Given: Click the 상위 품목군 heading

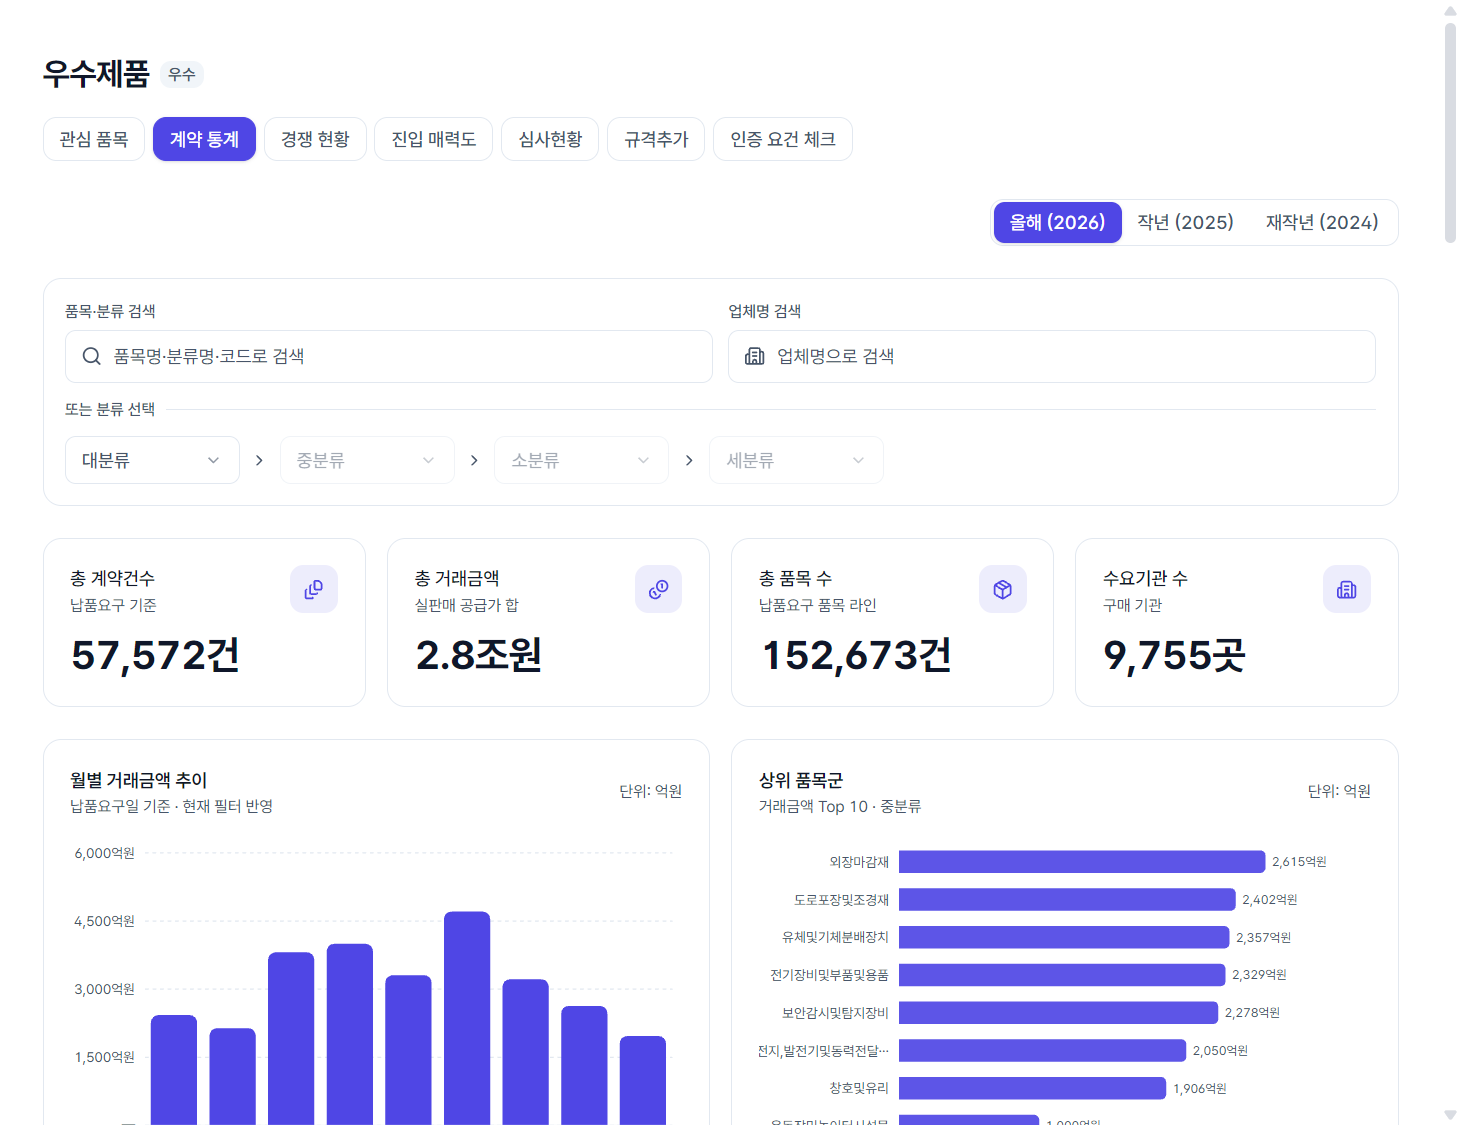Looking at the screenshot, I should pyautogui.click(x=801, y=780).
